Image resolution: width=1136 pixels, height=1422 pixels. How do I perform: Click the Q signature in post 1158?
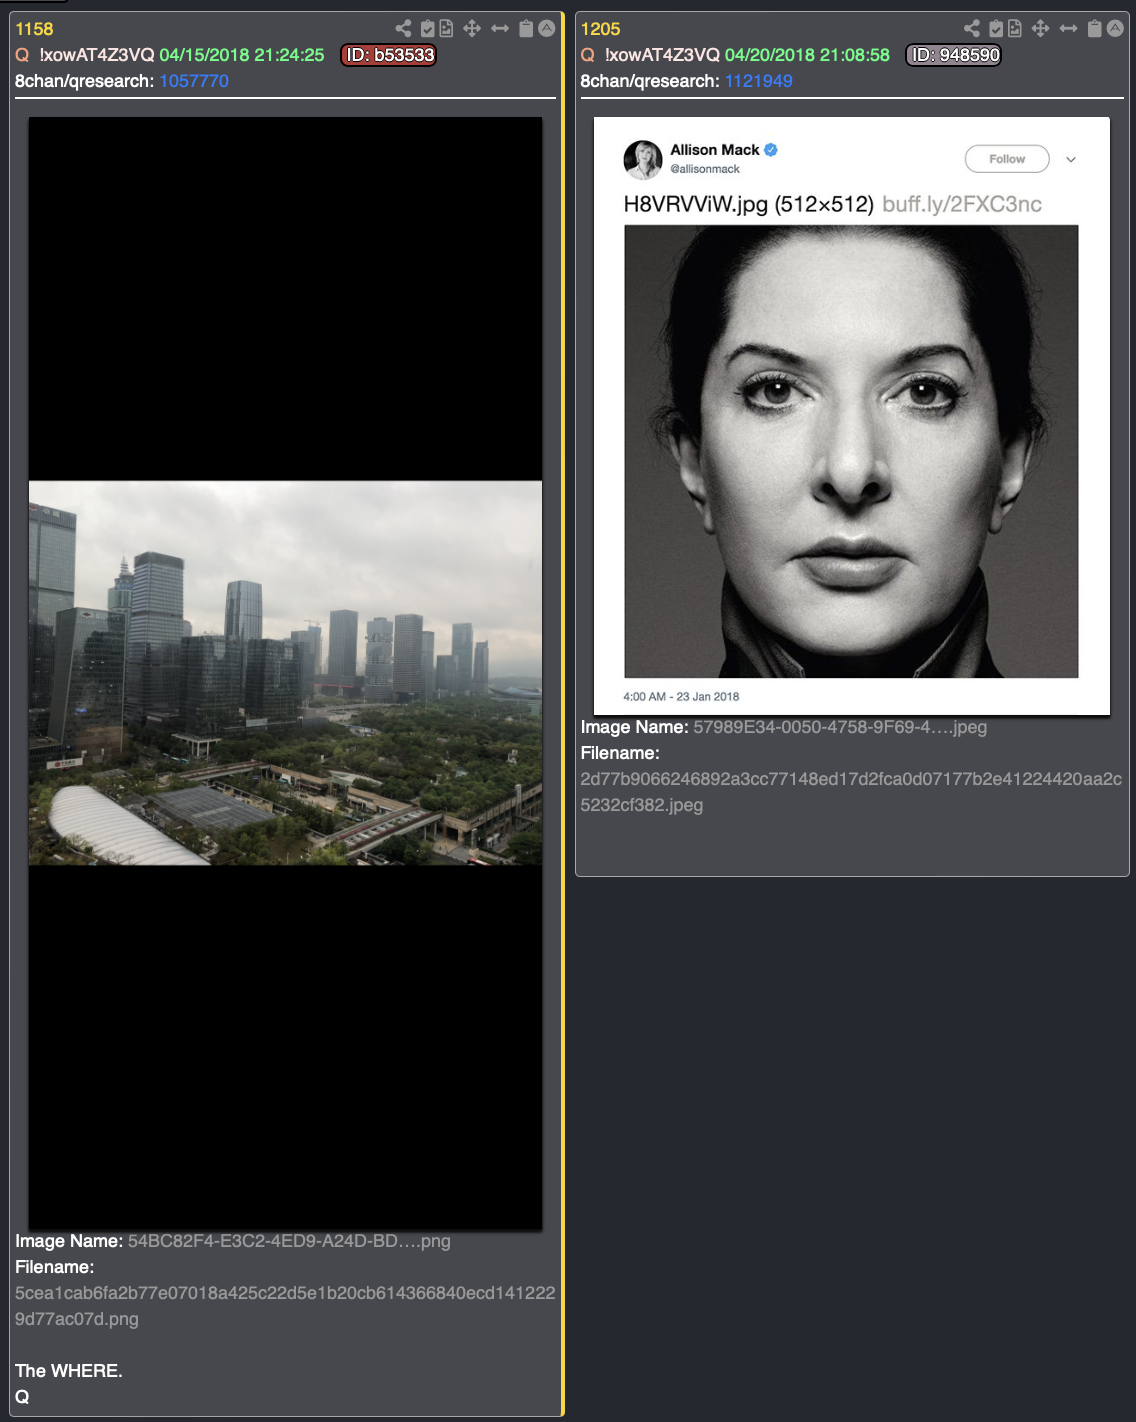(x=22, y=1397)
